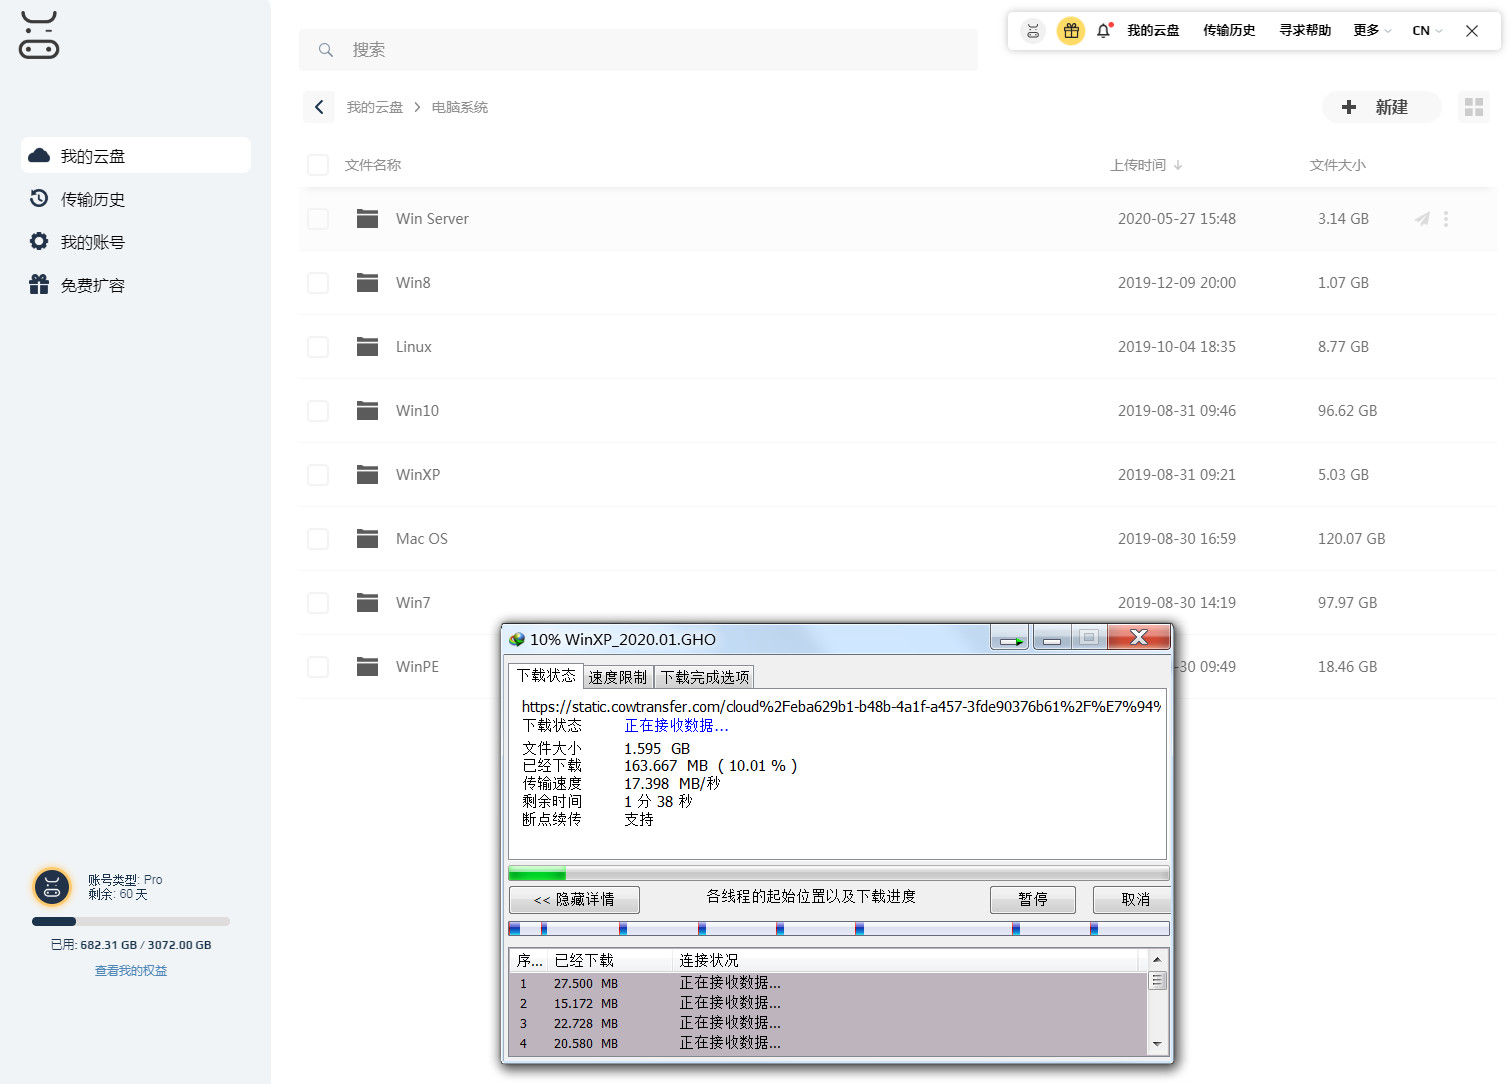The width and height of the screenshot is (1512, 1084).
Task: Click the download progress bar
Action: pos(839,873)
